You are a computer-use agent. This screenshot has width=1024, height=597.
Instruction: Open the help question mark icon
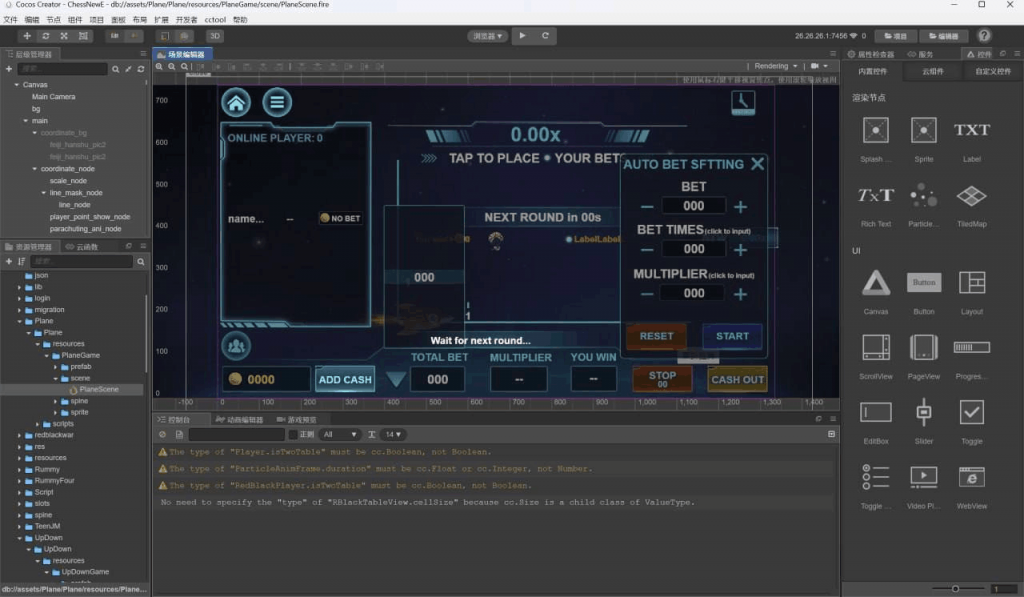click(x=984, y=36)
